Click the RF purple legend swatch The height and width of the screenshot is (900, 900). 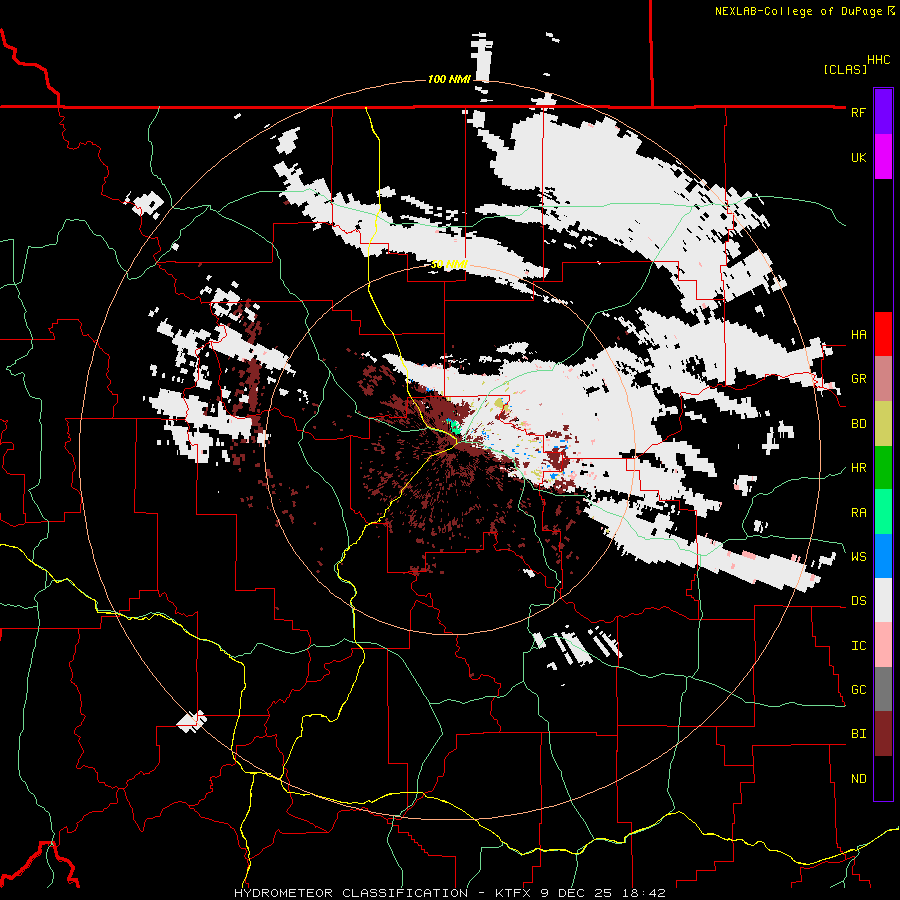coord(883,112)
